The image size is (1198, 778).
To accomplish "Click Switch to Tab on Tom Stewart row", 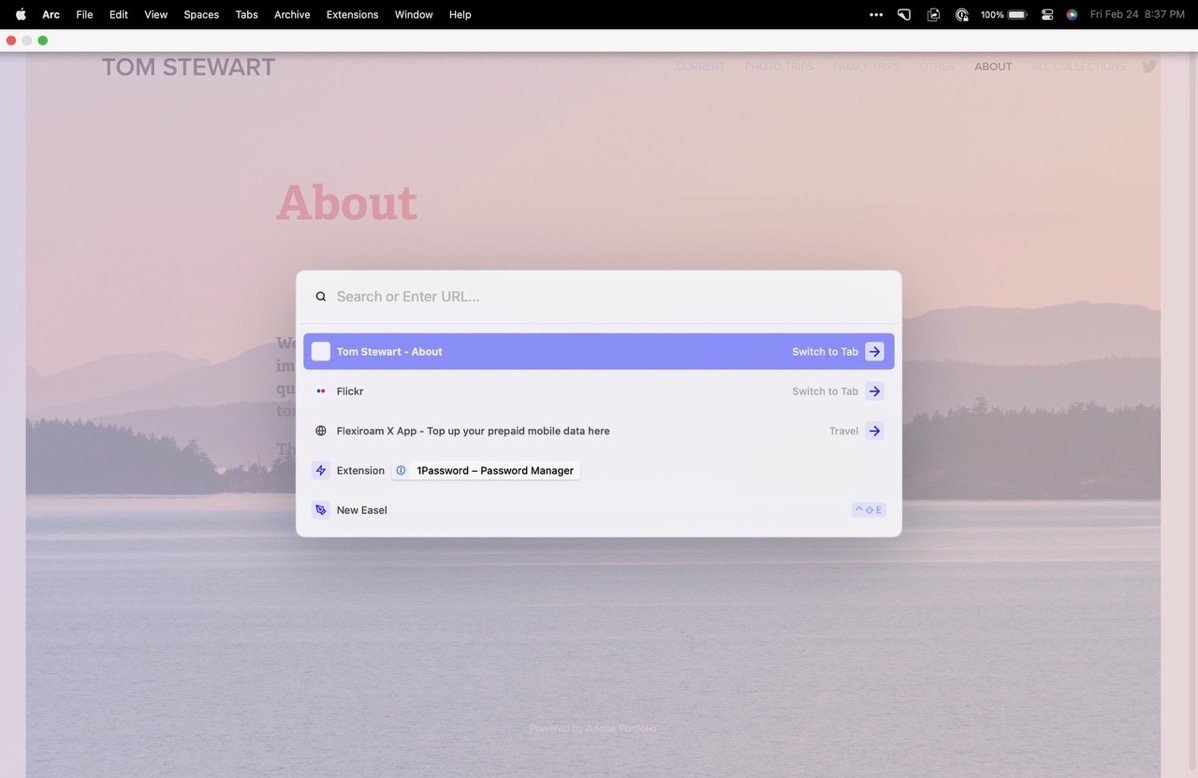I will [x=824, y=352].
